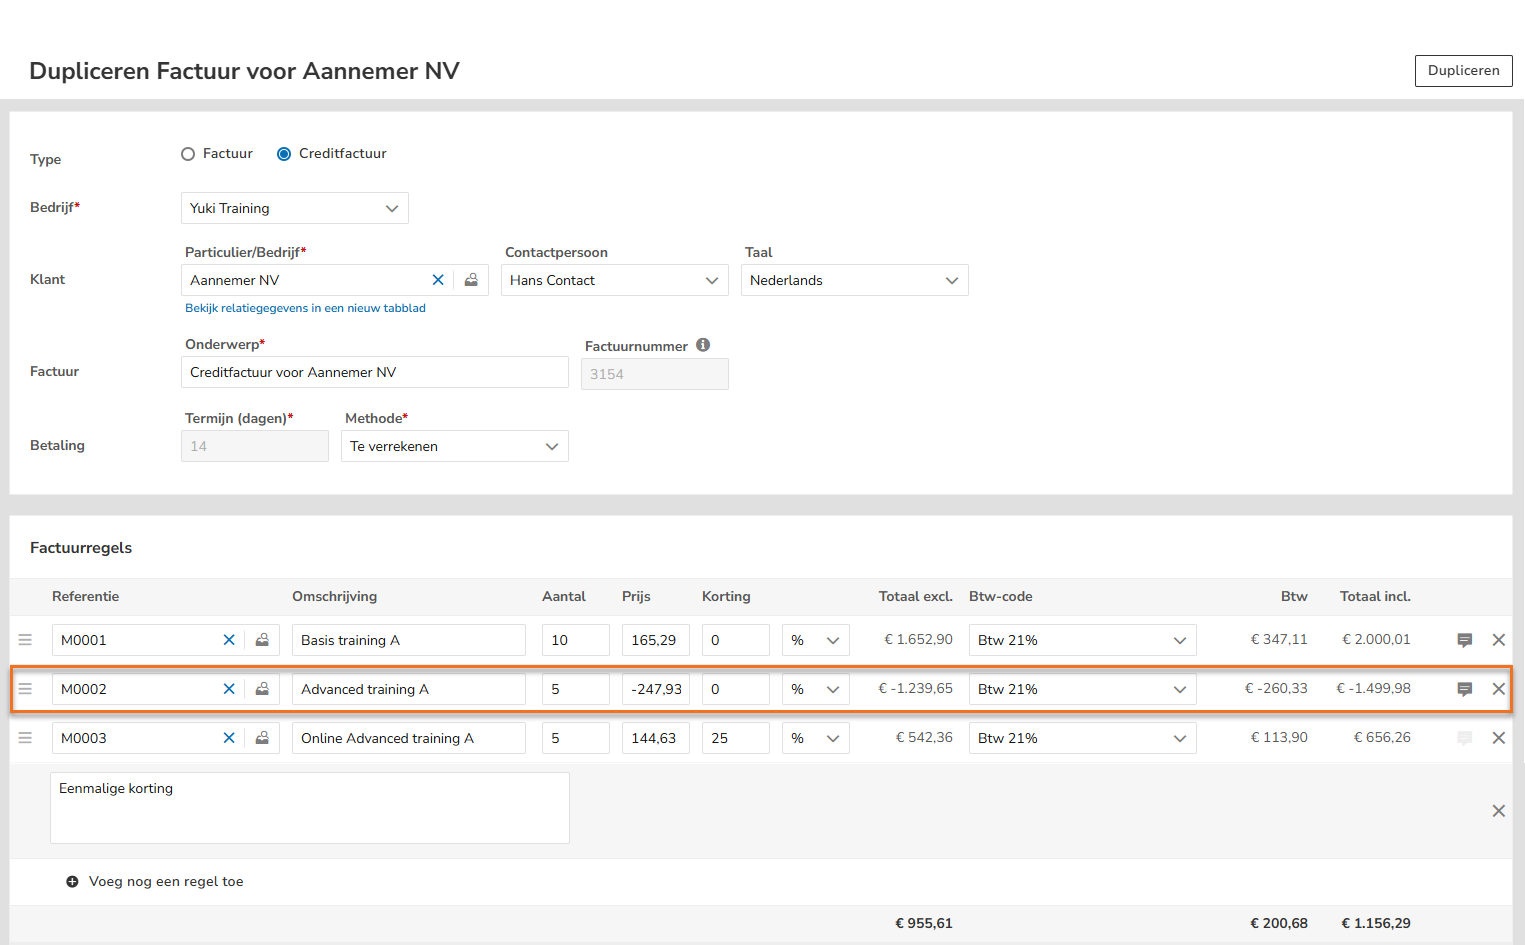This screenshot has height=945, width=1525.
Task: Show Factuurnummer info tooltip icon
Action: [x=703, y=345]
